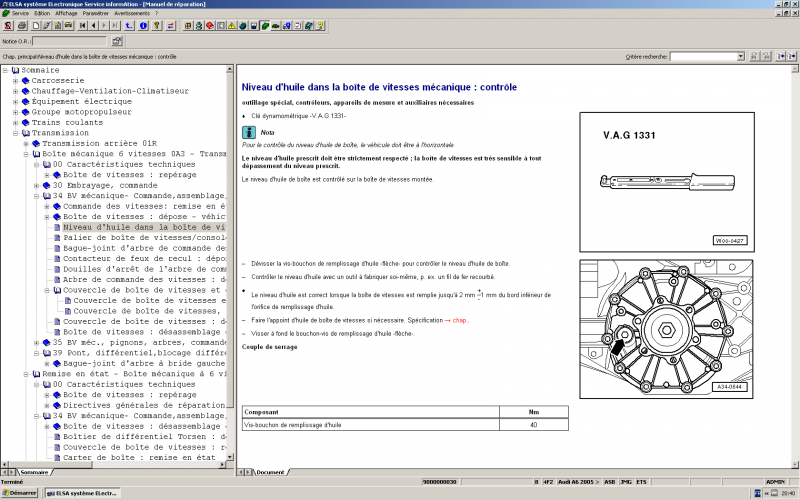Click into the Notice O.R. input field
Image resolution: width=800 pixels, height=500 pixels.
point(70,41)
